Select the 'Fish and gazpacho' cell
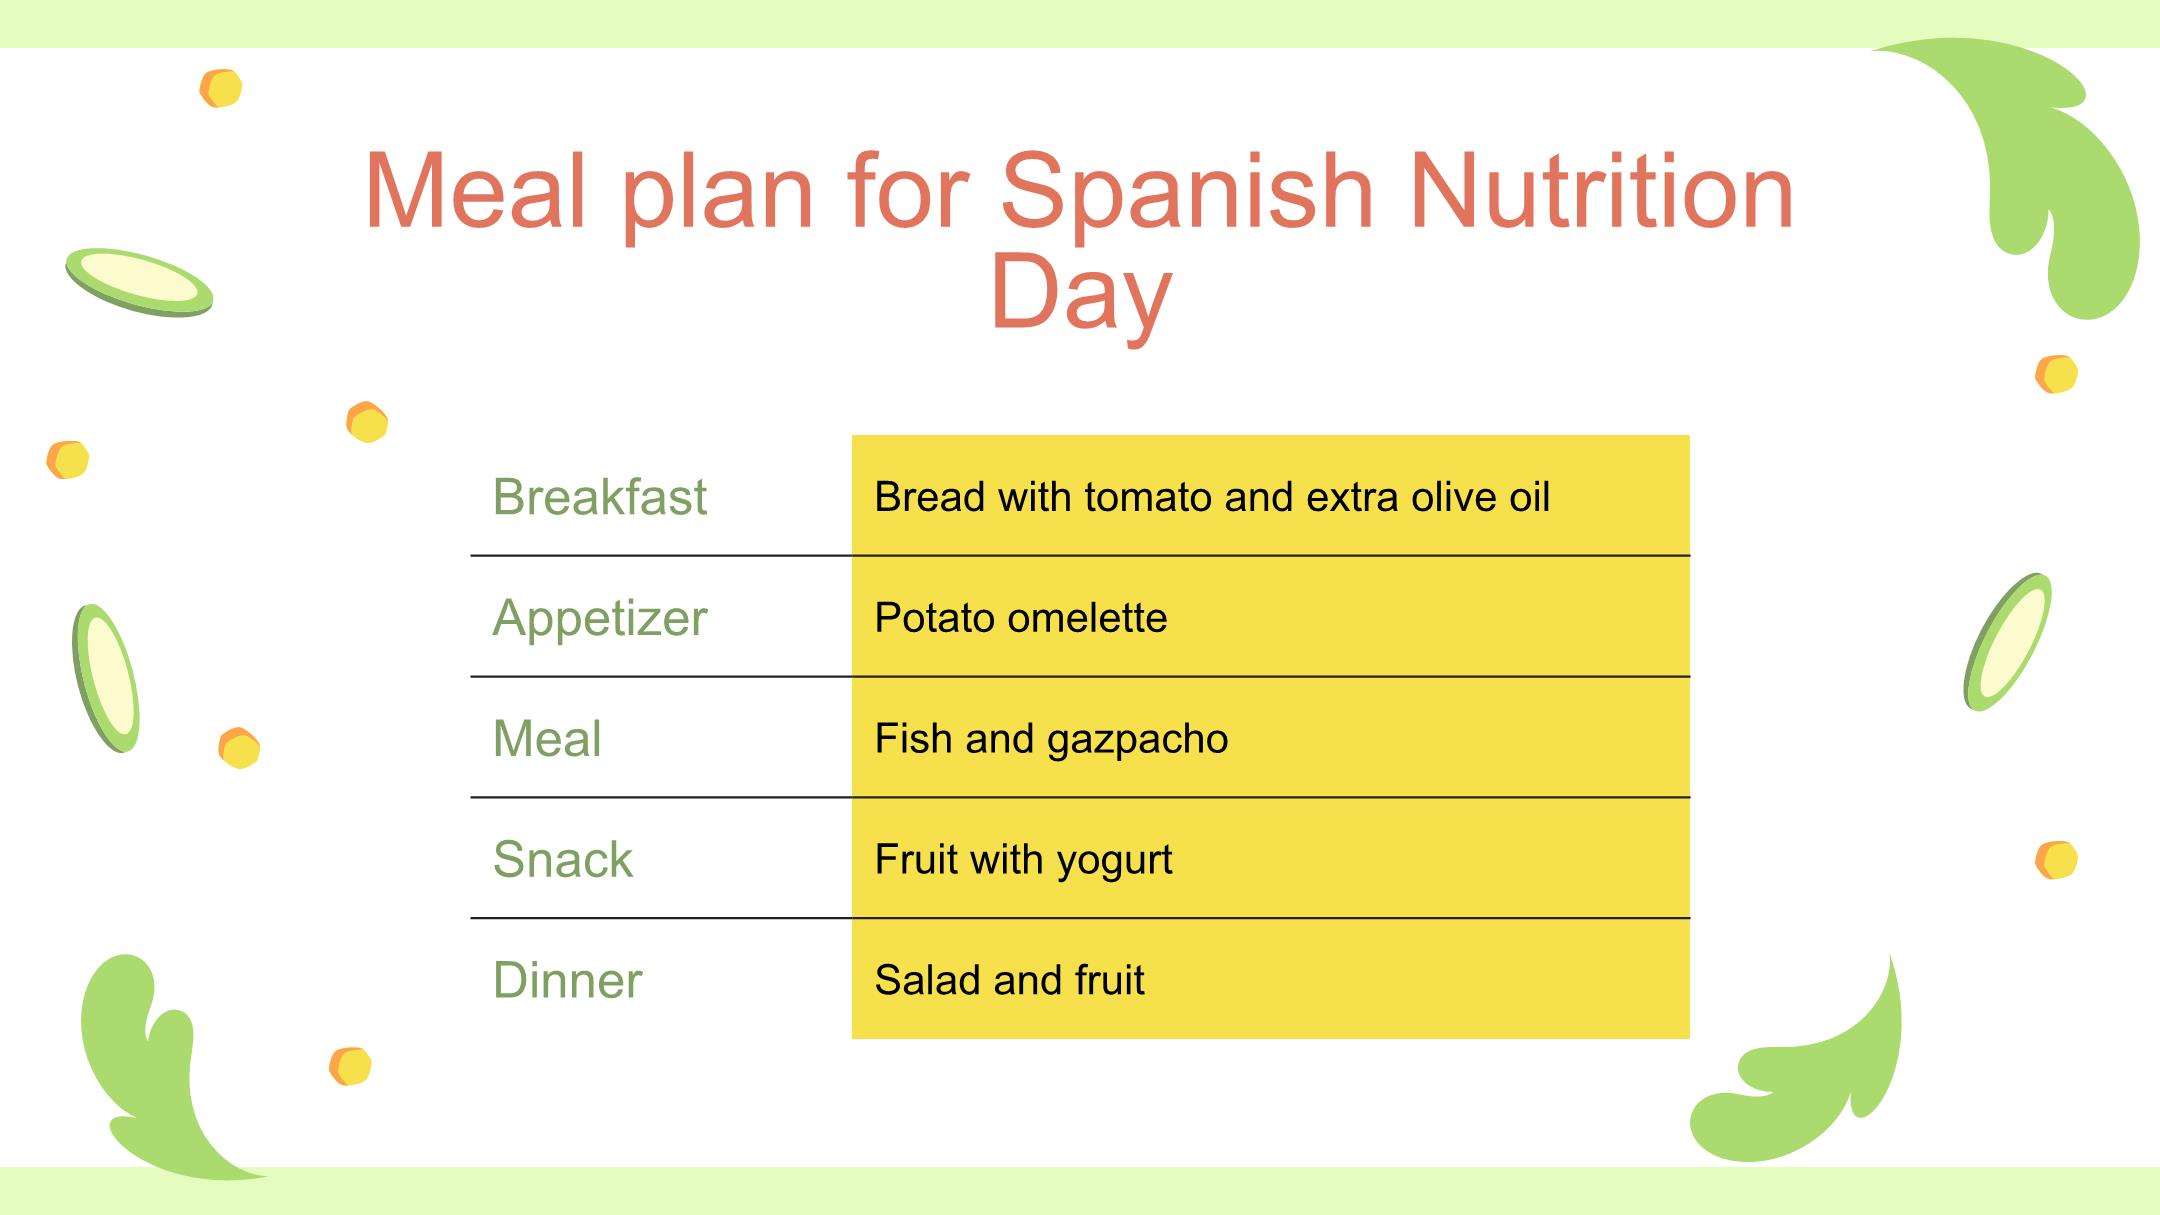Screen dimensions: 2160x1215 (1270, 738)
